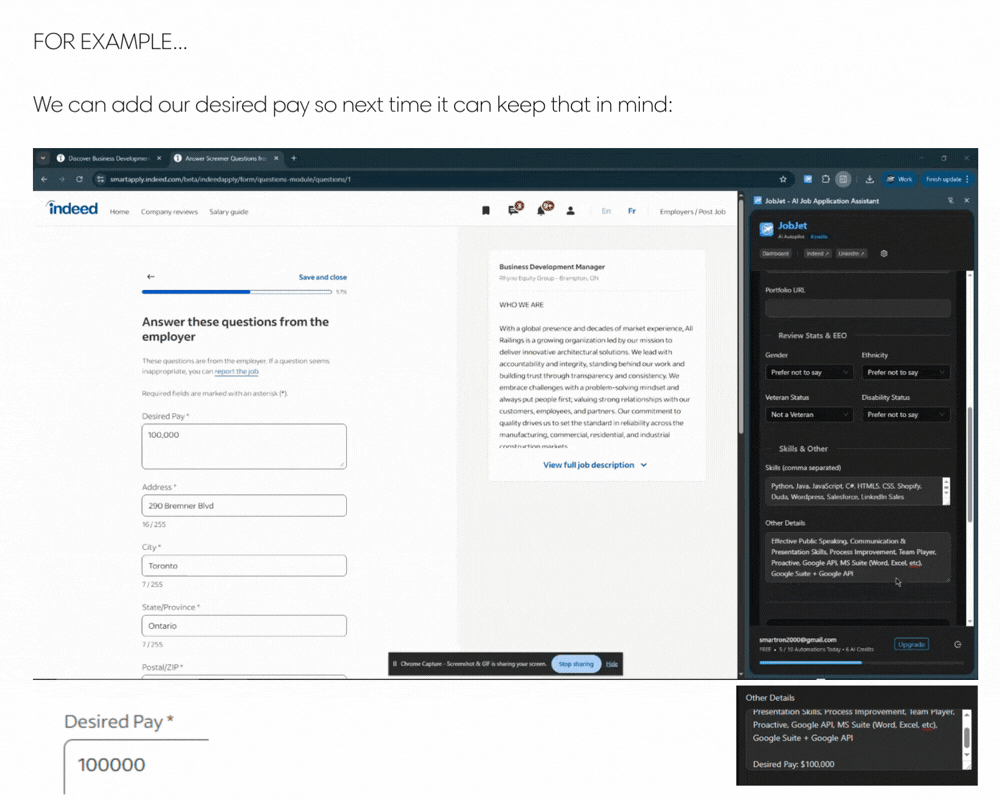Click the Upgrade button in JobJet

coord(911,645)
